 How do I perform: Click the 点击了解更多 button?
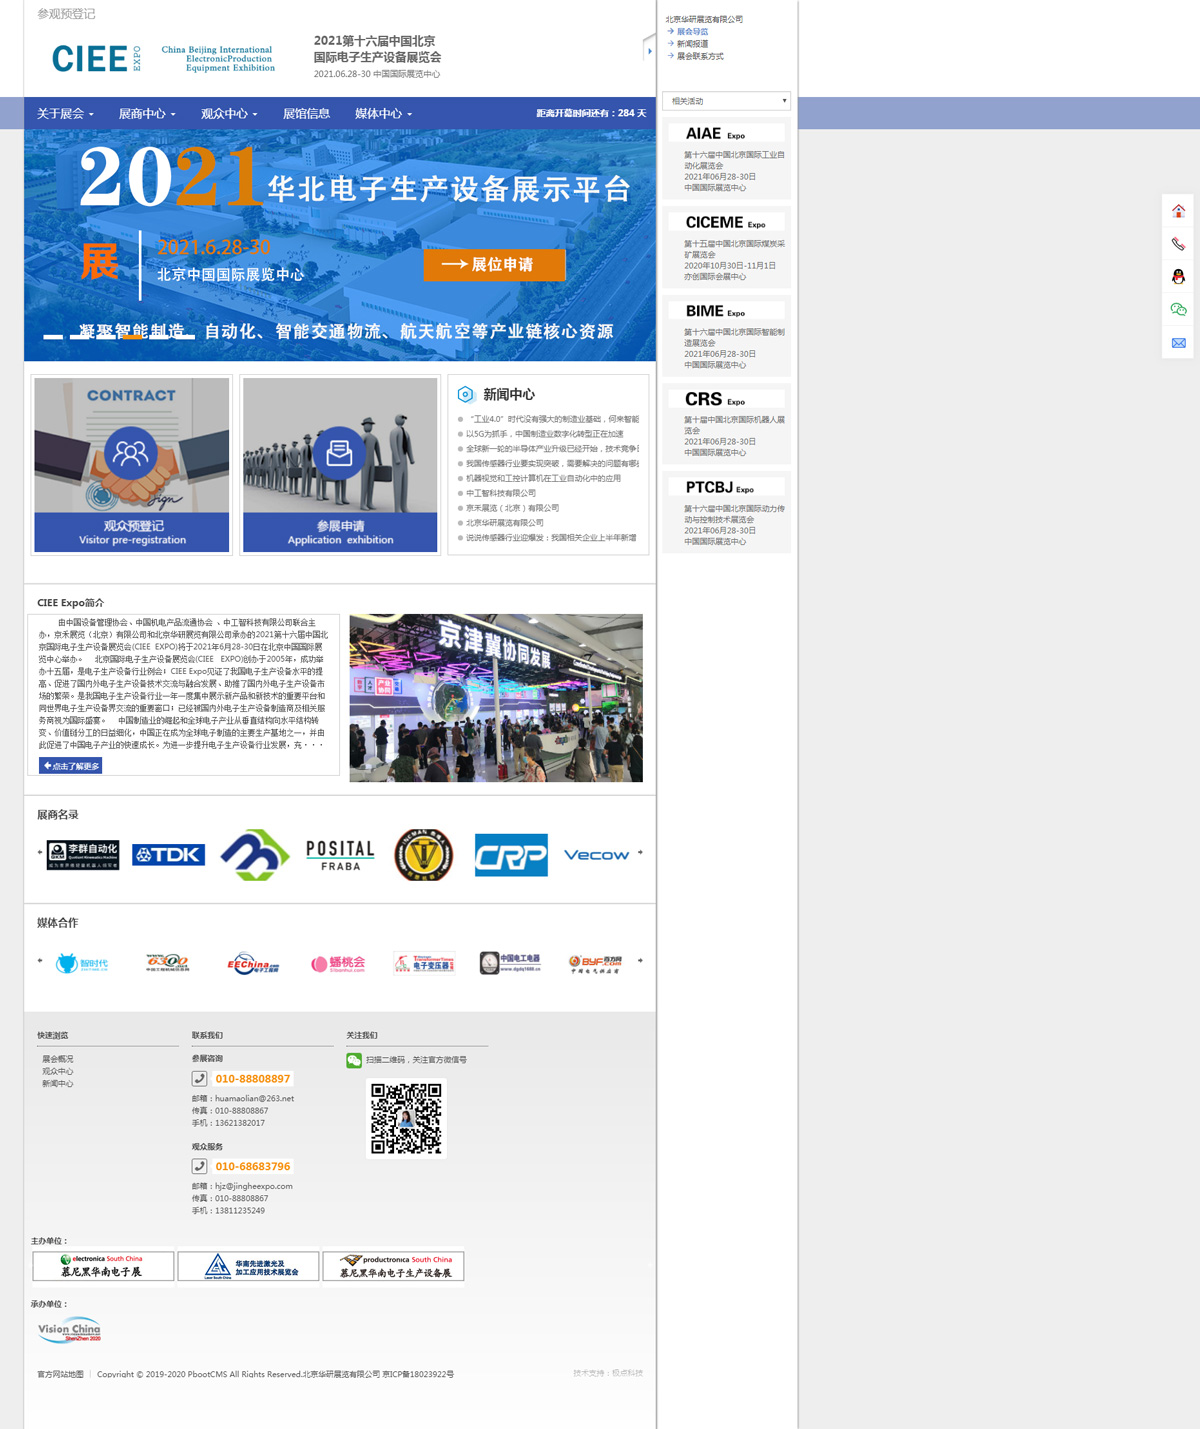(71, 766)
